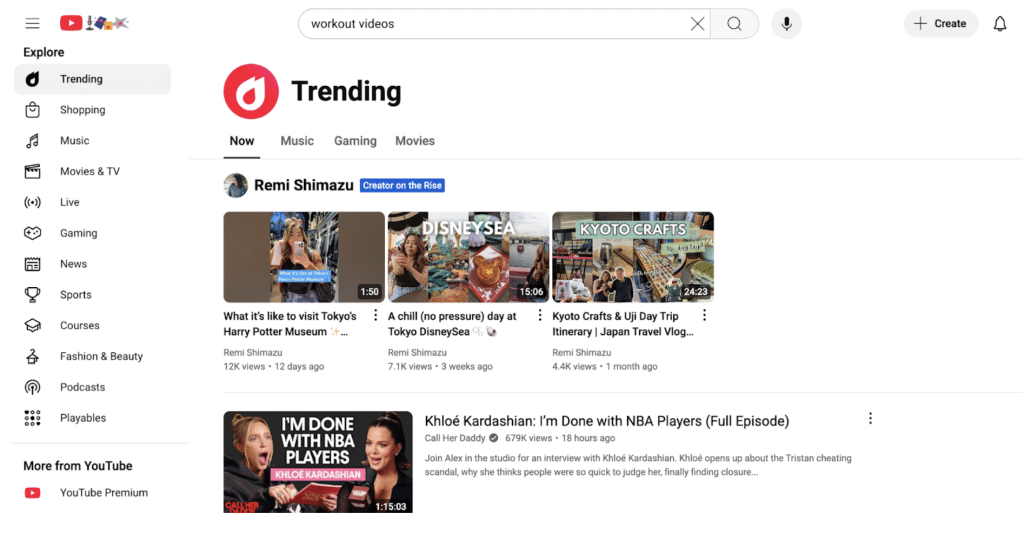Clear the search box with X
The image size is (1024, 534).
[x=697, y=24]
